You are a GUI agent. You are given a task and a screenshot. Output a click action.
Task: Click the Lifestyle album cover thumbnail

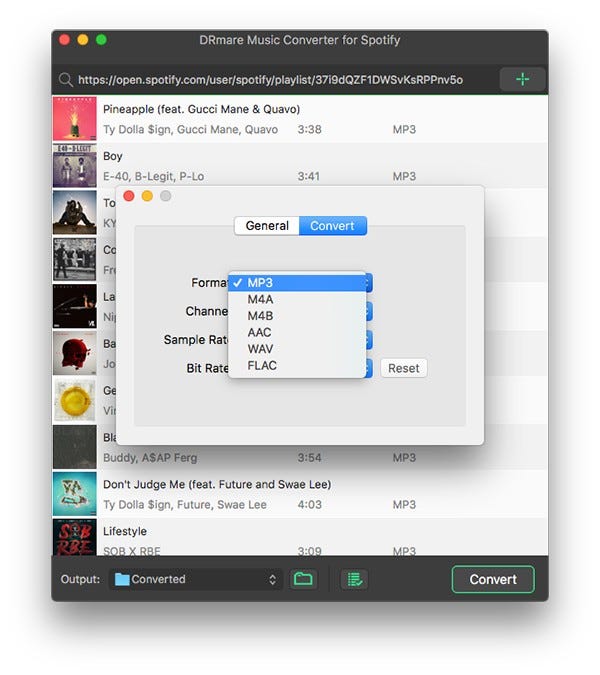point(74,537)
